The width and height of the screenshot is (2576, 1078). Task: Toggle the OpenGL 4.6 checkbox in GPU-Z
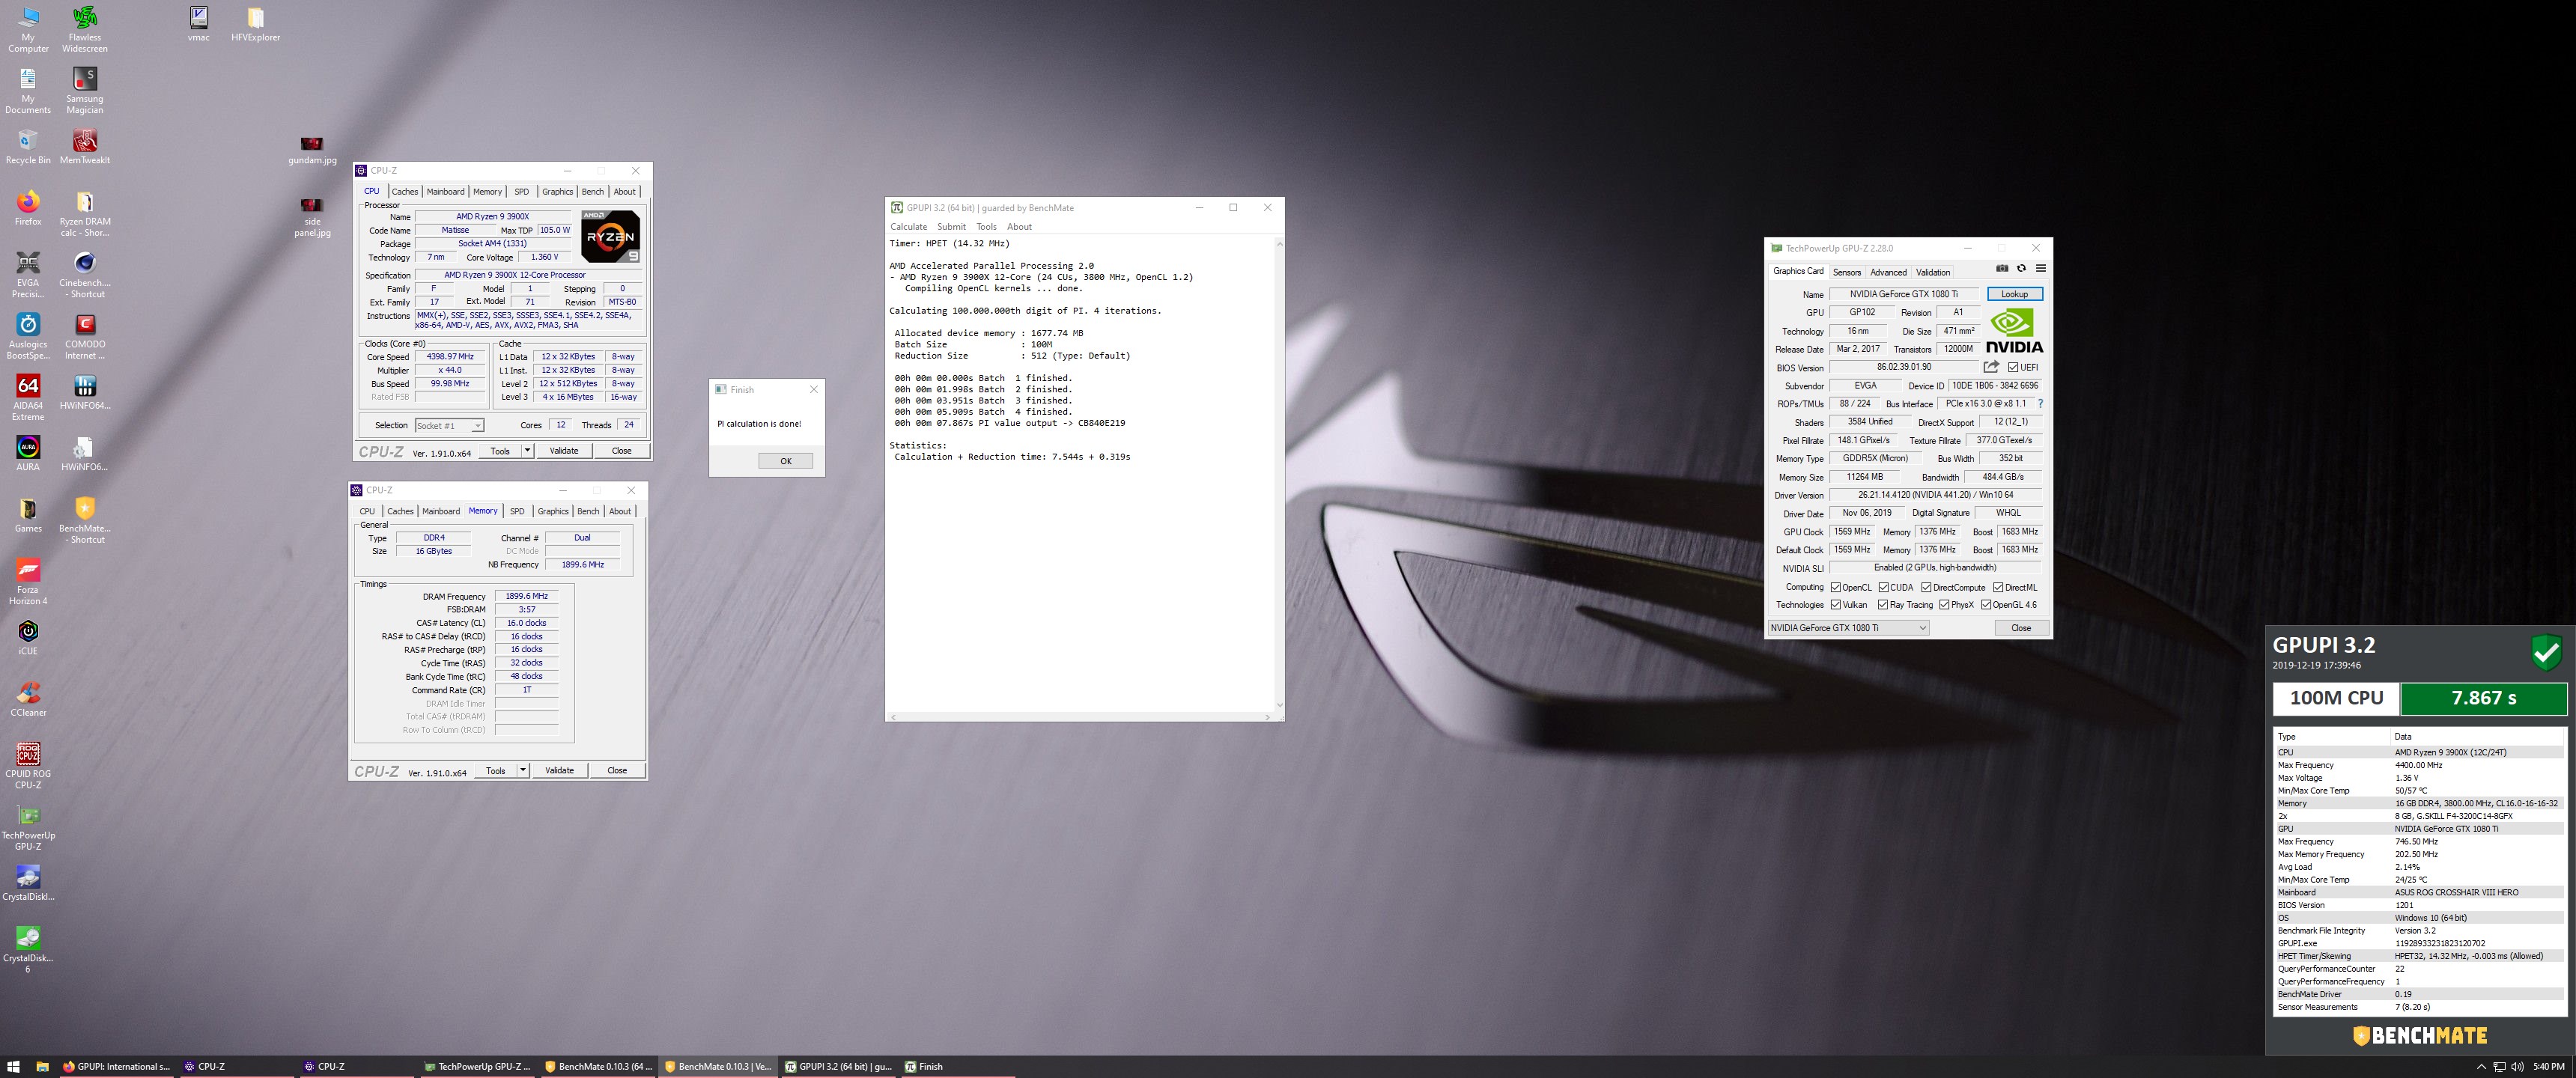tap(1986, 604)
